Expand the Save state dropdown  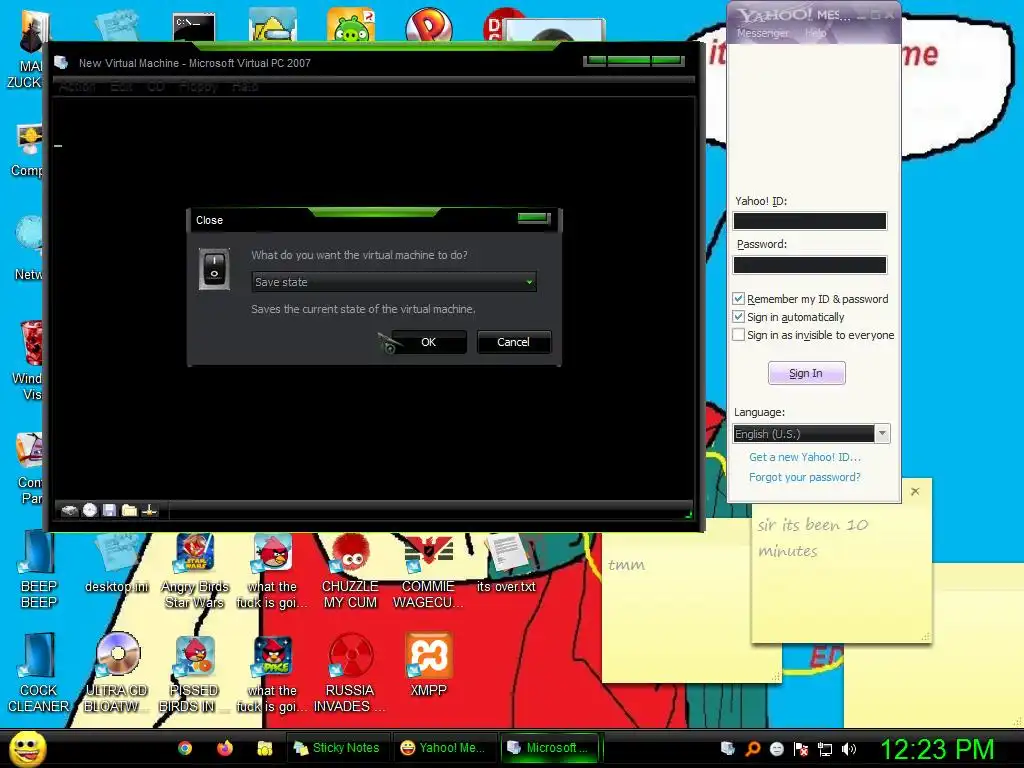[529, 282]
